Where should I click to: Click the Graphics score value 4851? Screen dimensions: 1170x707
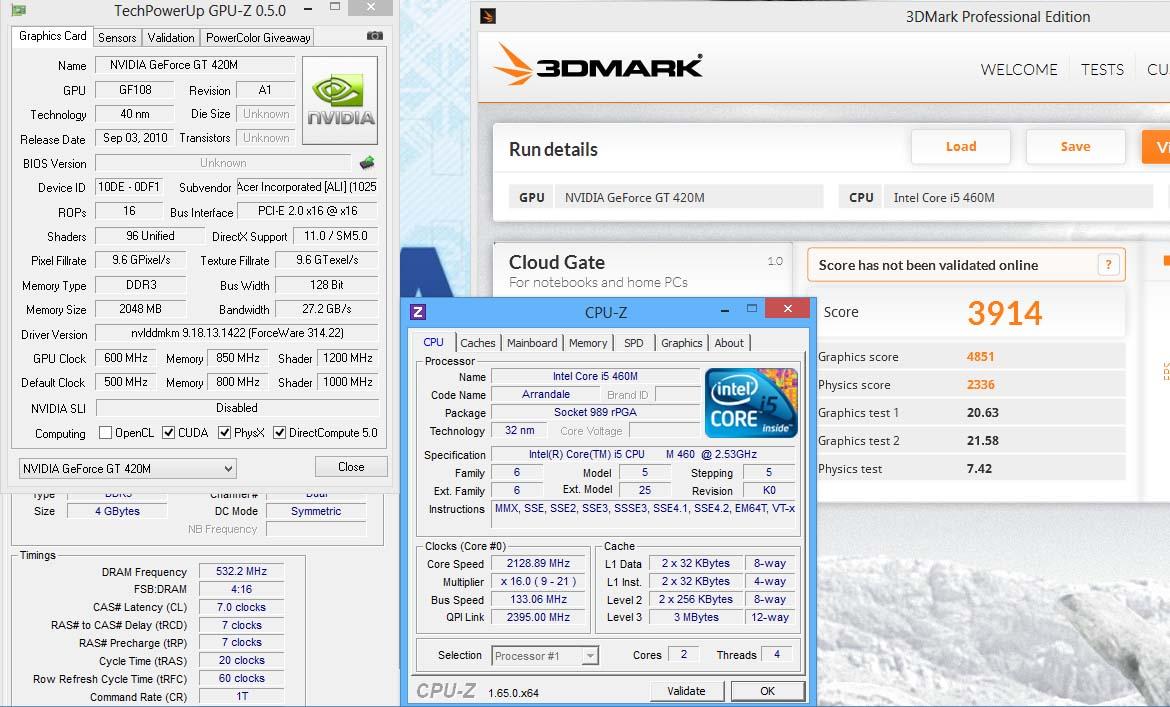(980, 356)
